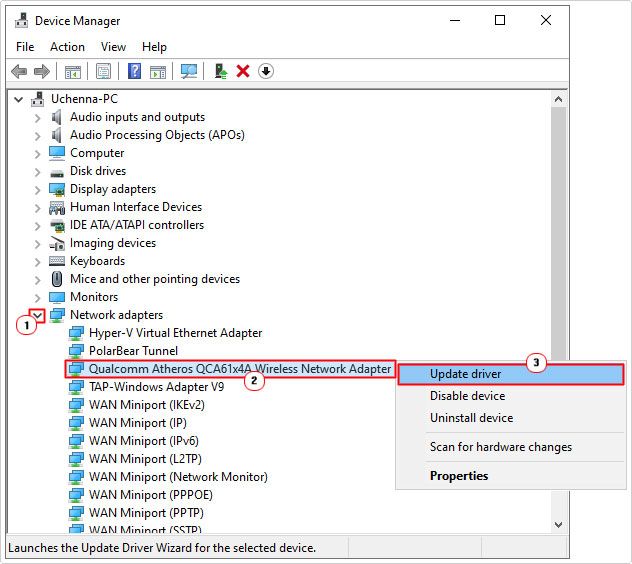Screen dimensions: 632x564
Task: Click the red X Uninstall device icon
Action: (x=243, y=71)
